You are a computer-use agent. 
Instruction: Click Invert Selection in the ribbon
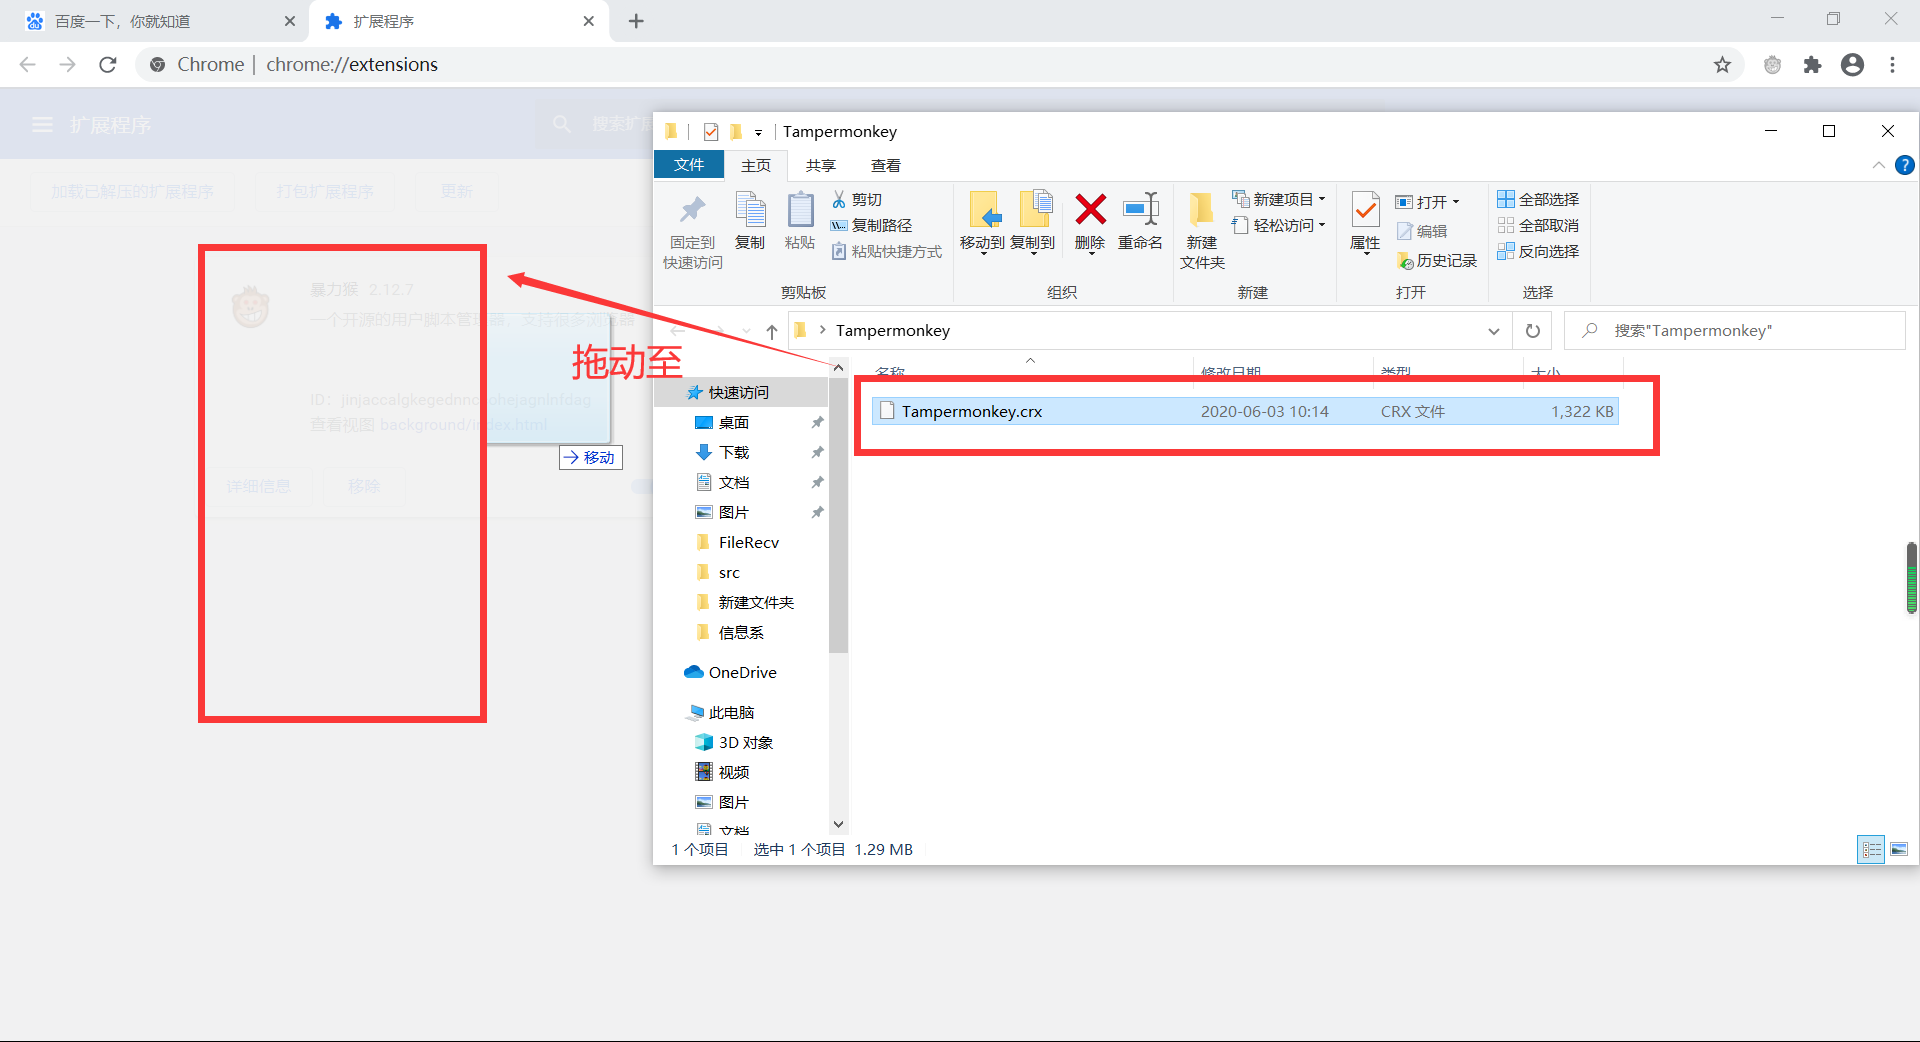pyautogui.click(x=1538, y=251)
